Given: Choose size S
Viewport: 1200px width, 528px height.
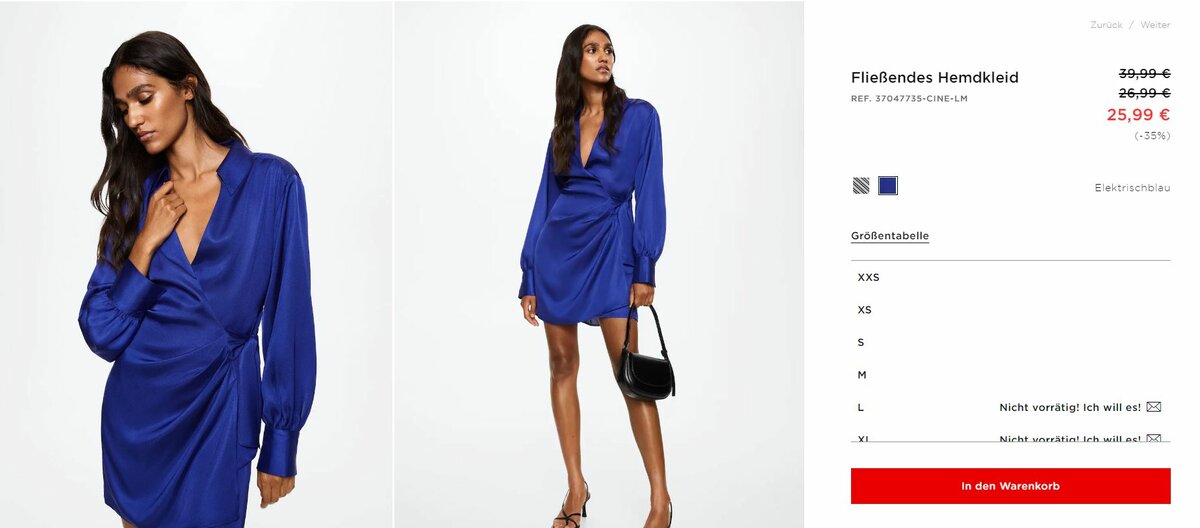Looking at the screenshot, I should pyautogui.click(x=1010, y=342).
